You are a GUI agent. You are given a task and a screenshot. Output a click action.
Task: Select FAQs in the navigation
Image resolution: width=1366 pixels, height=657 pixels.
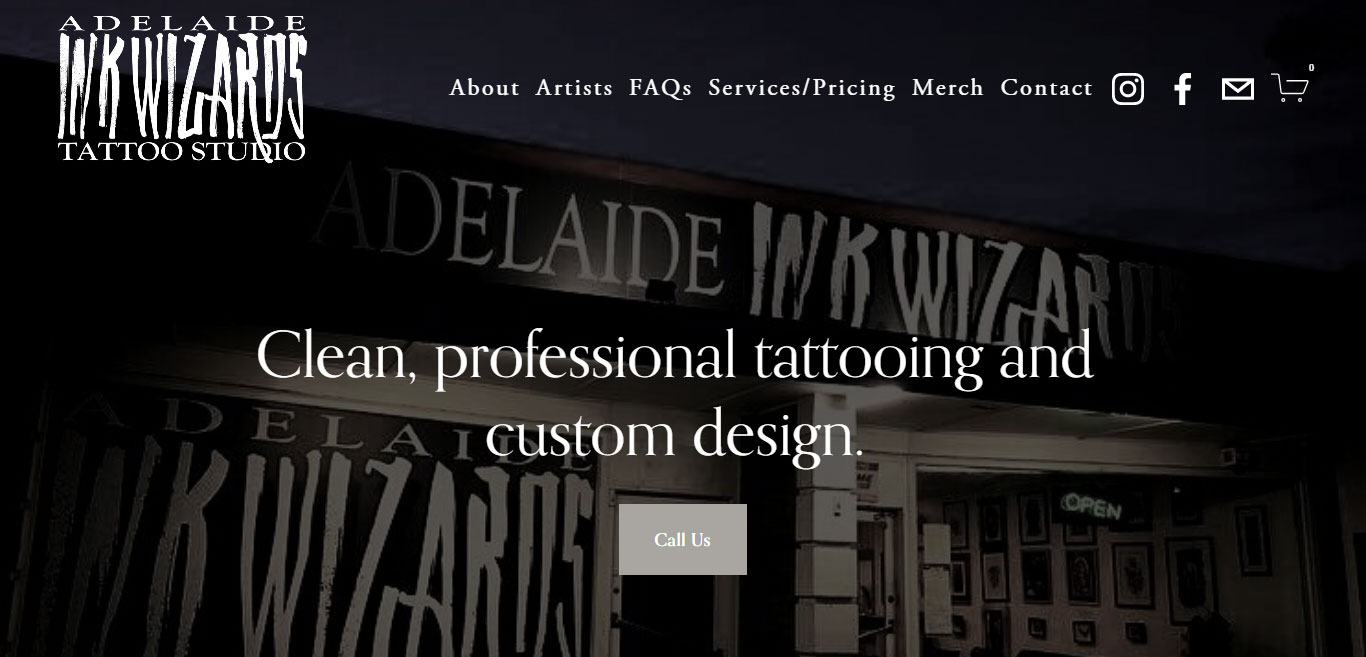[x=660, y=88]
